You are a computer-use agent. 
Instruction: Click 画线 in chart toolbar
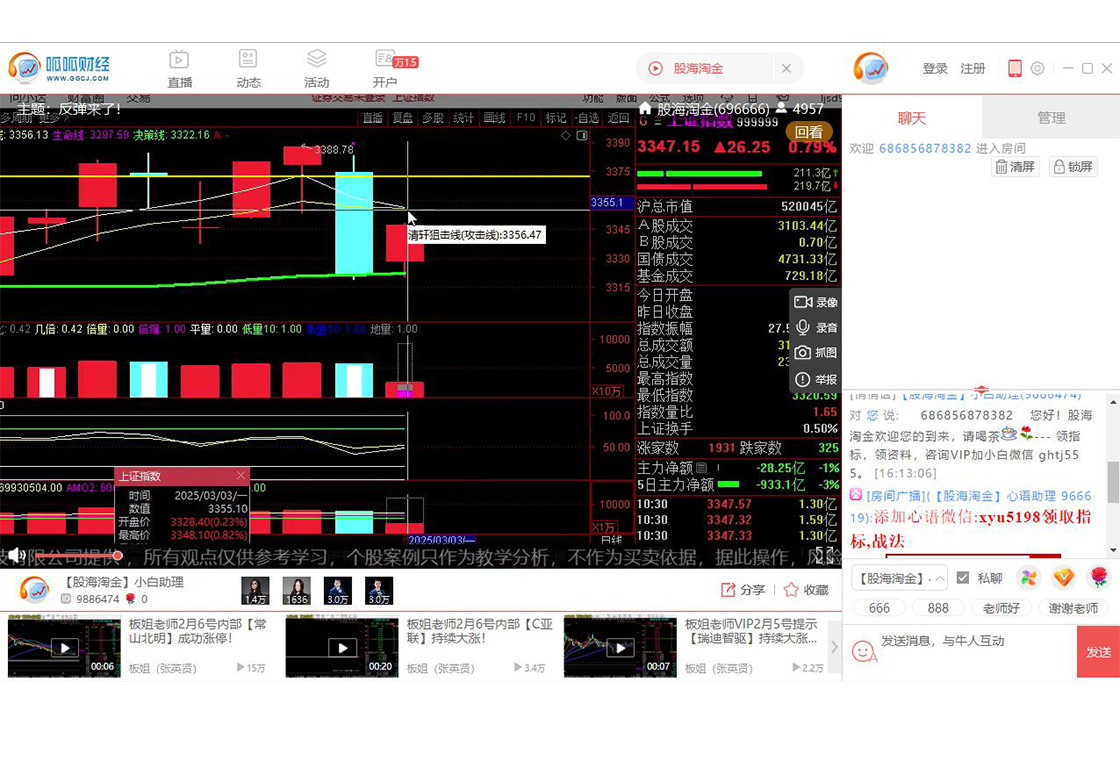pyautogui.click(x=494, y=118)
